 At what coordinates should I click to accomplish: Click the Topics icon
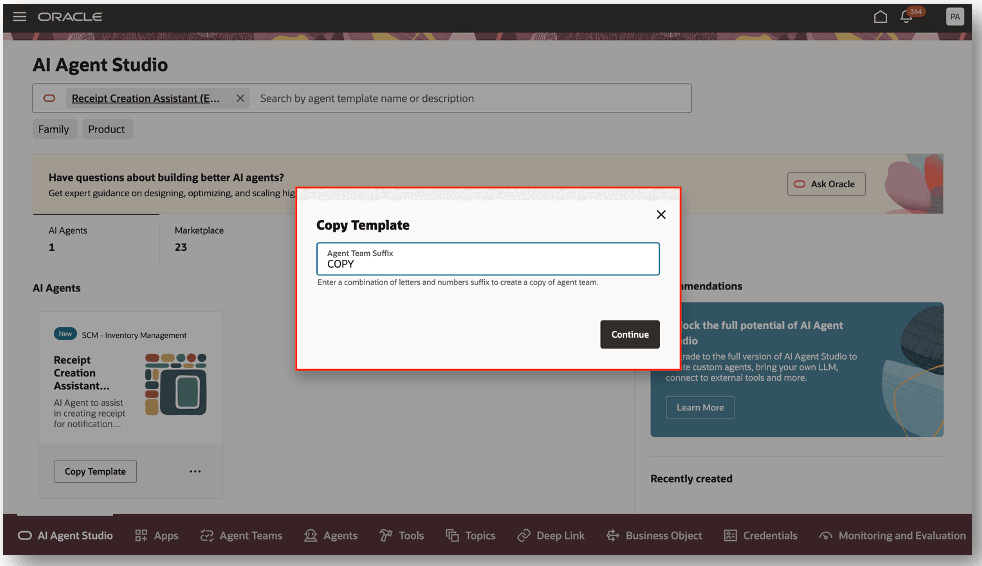pyautogui.click(x=452, y=535)
